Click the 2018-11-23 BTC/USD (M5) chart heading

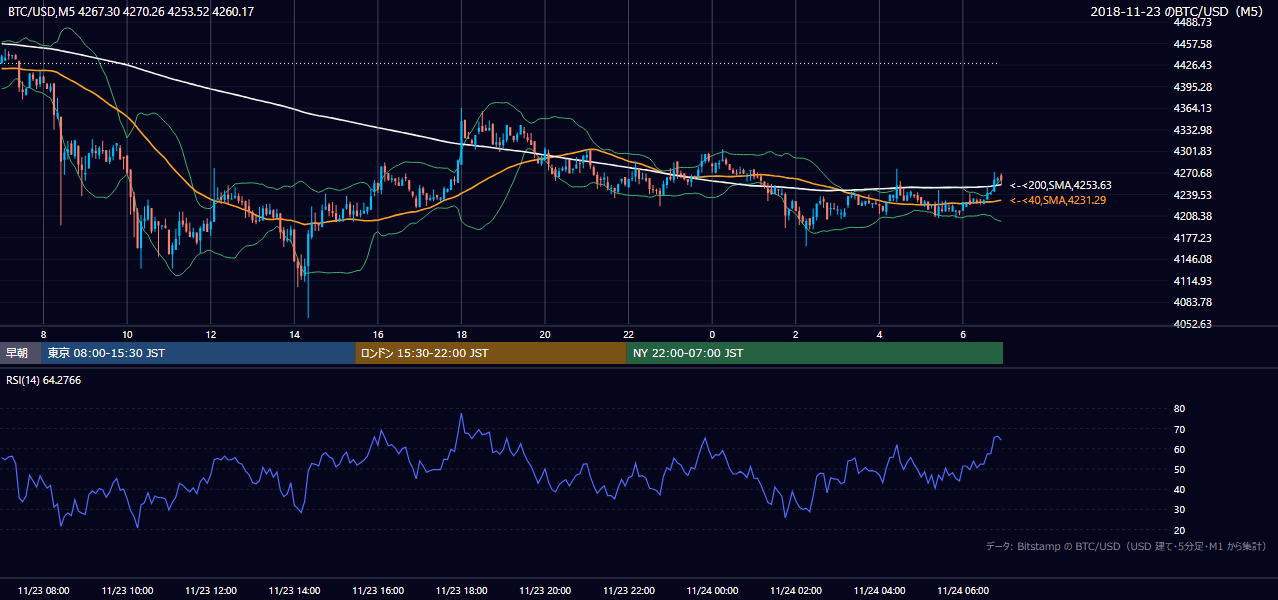point(1179,11)
